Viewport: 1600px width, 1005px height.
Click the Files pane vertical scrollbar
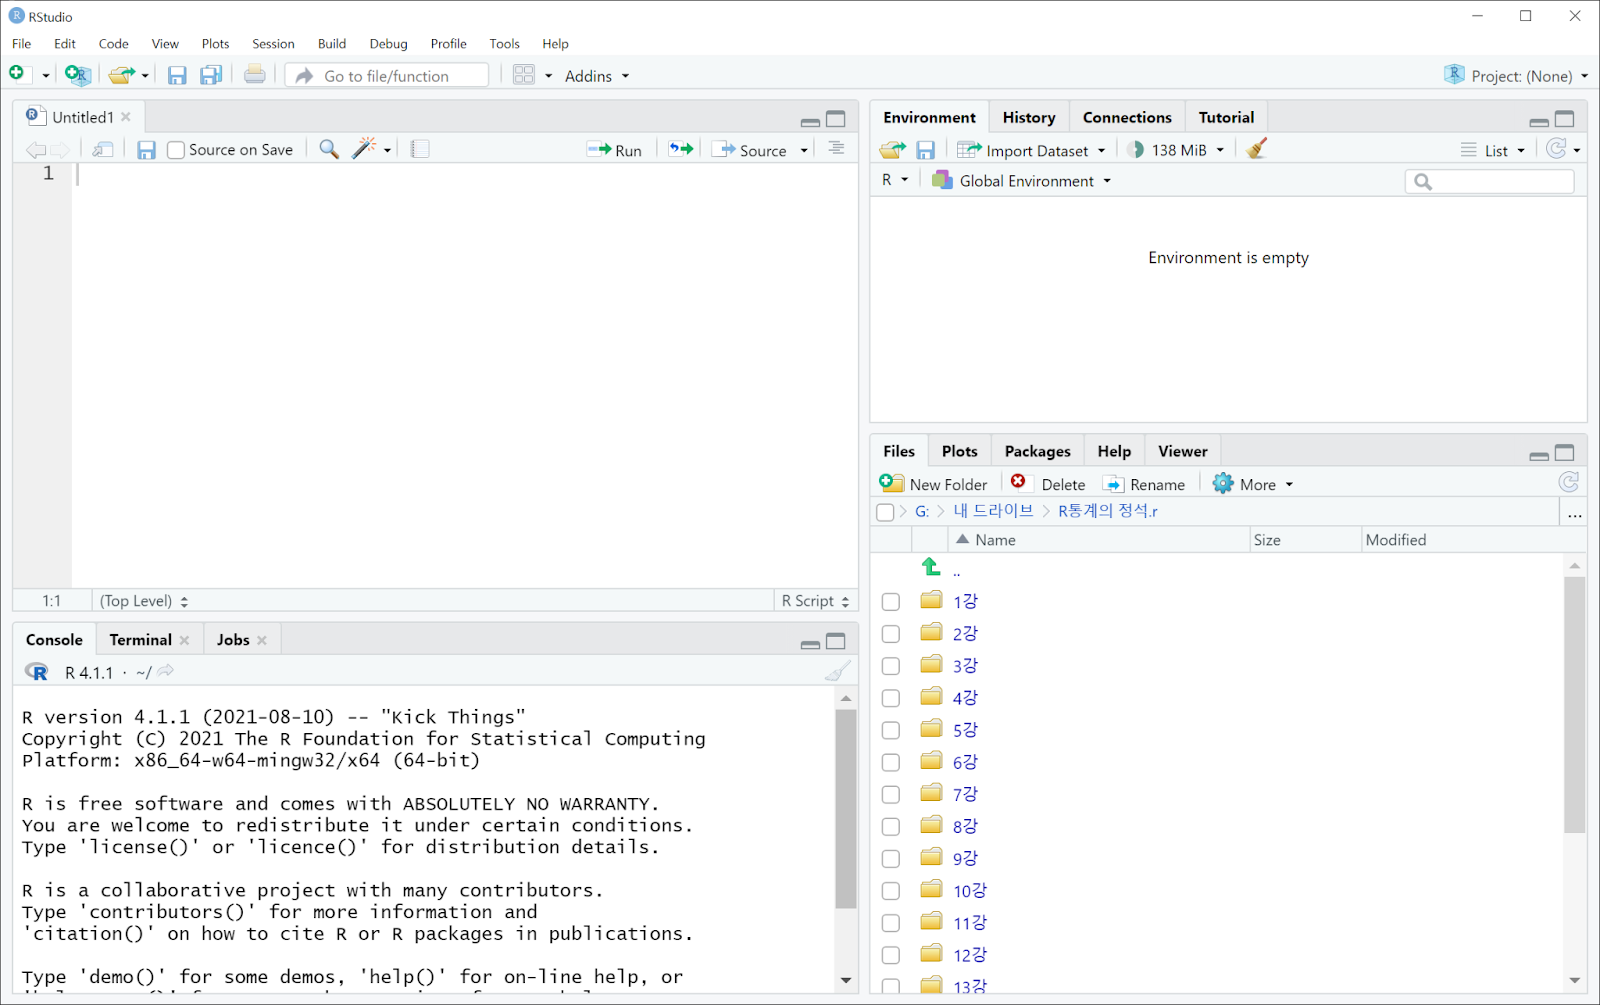[1575, 705]
